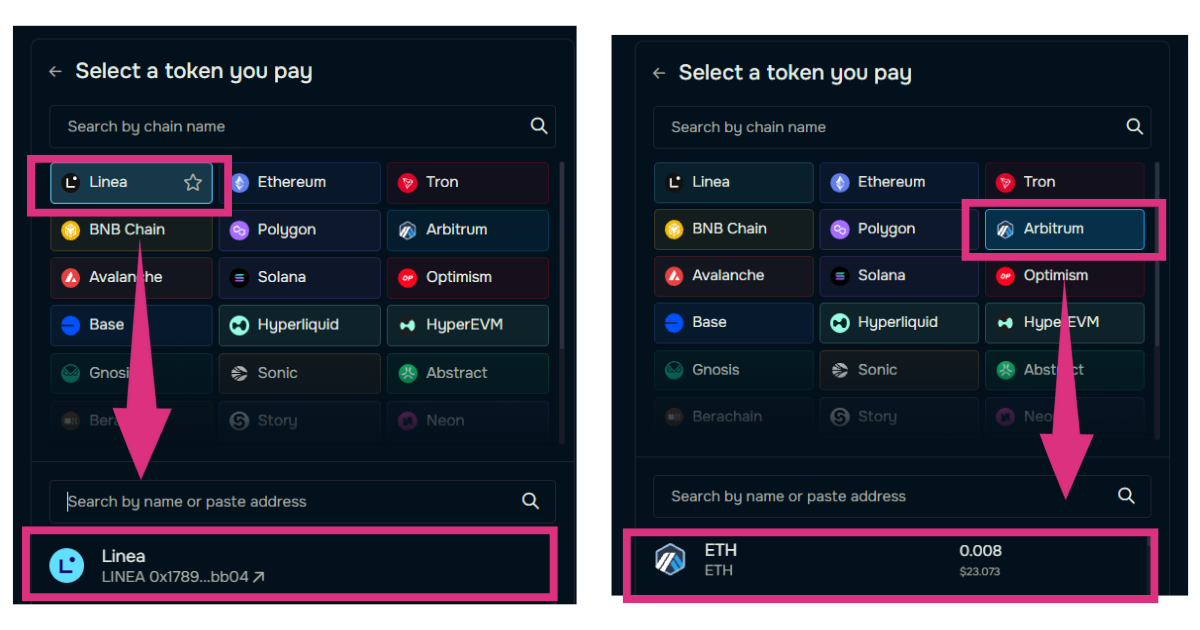
Task: Click magnifier in right token search field
Action: click(x=1126, y=496)
